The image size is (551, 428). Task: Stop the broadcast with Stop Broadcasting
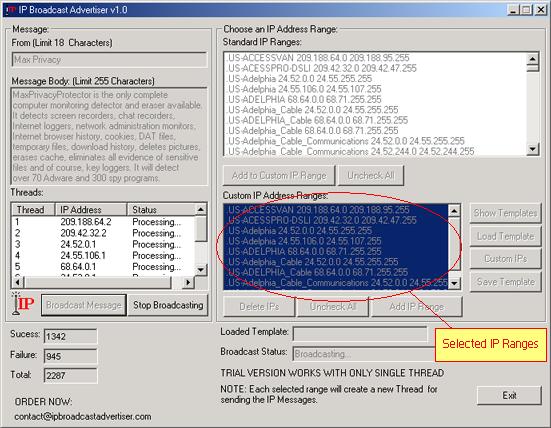[x=168, y=305]
